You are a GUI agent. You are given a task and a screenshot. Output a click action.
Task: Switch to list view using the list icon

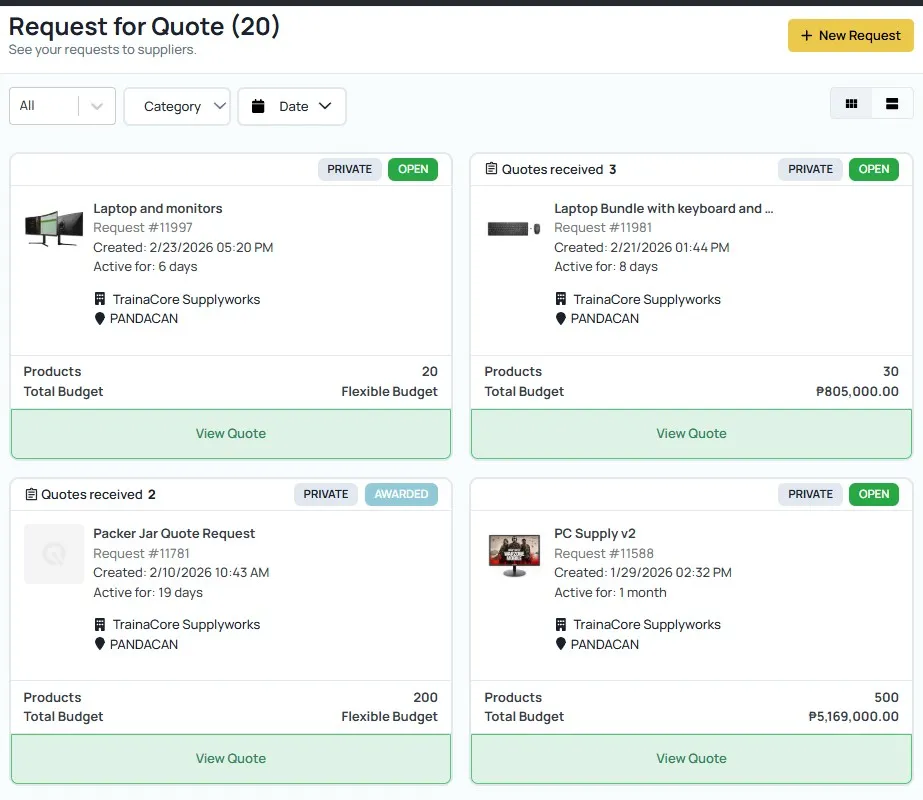[891, 103]
